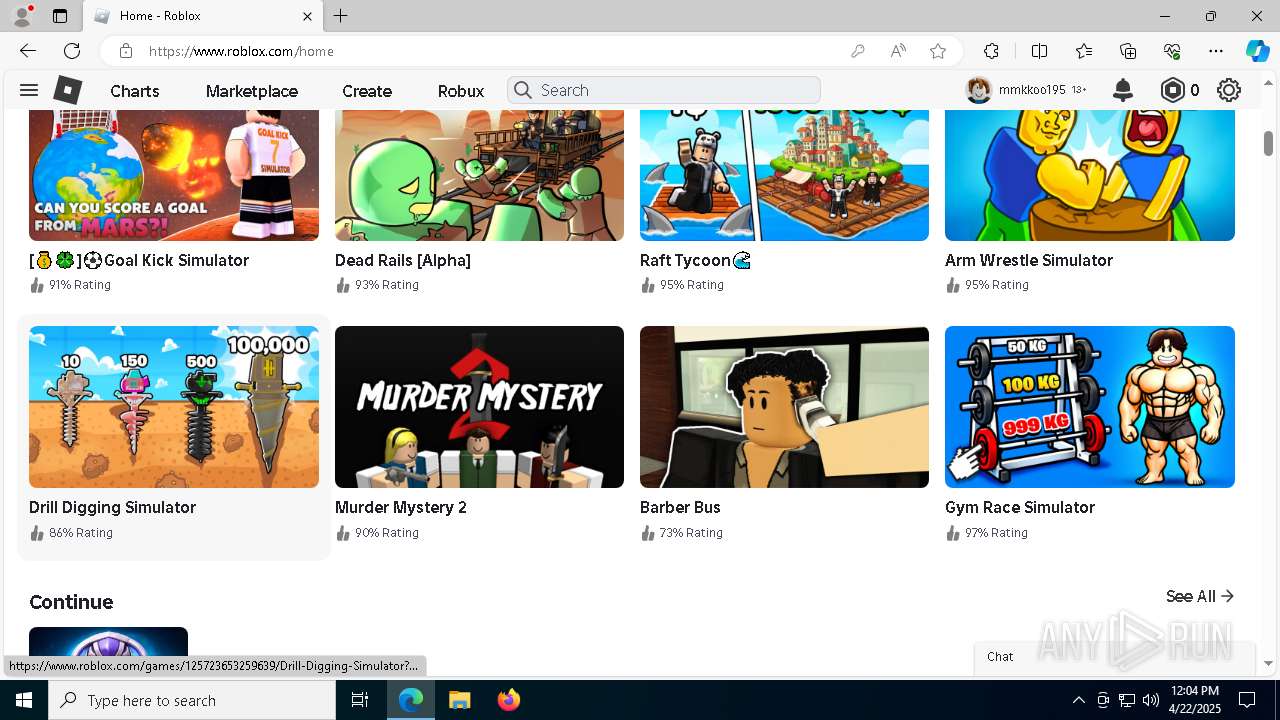The width and height of the screenshot is (1280, 720).
Task: Open the Robux menu item
Action: [461, 91]
